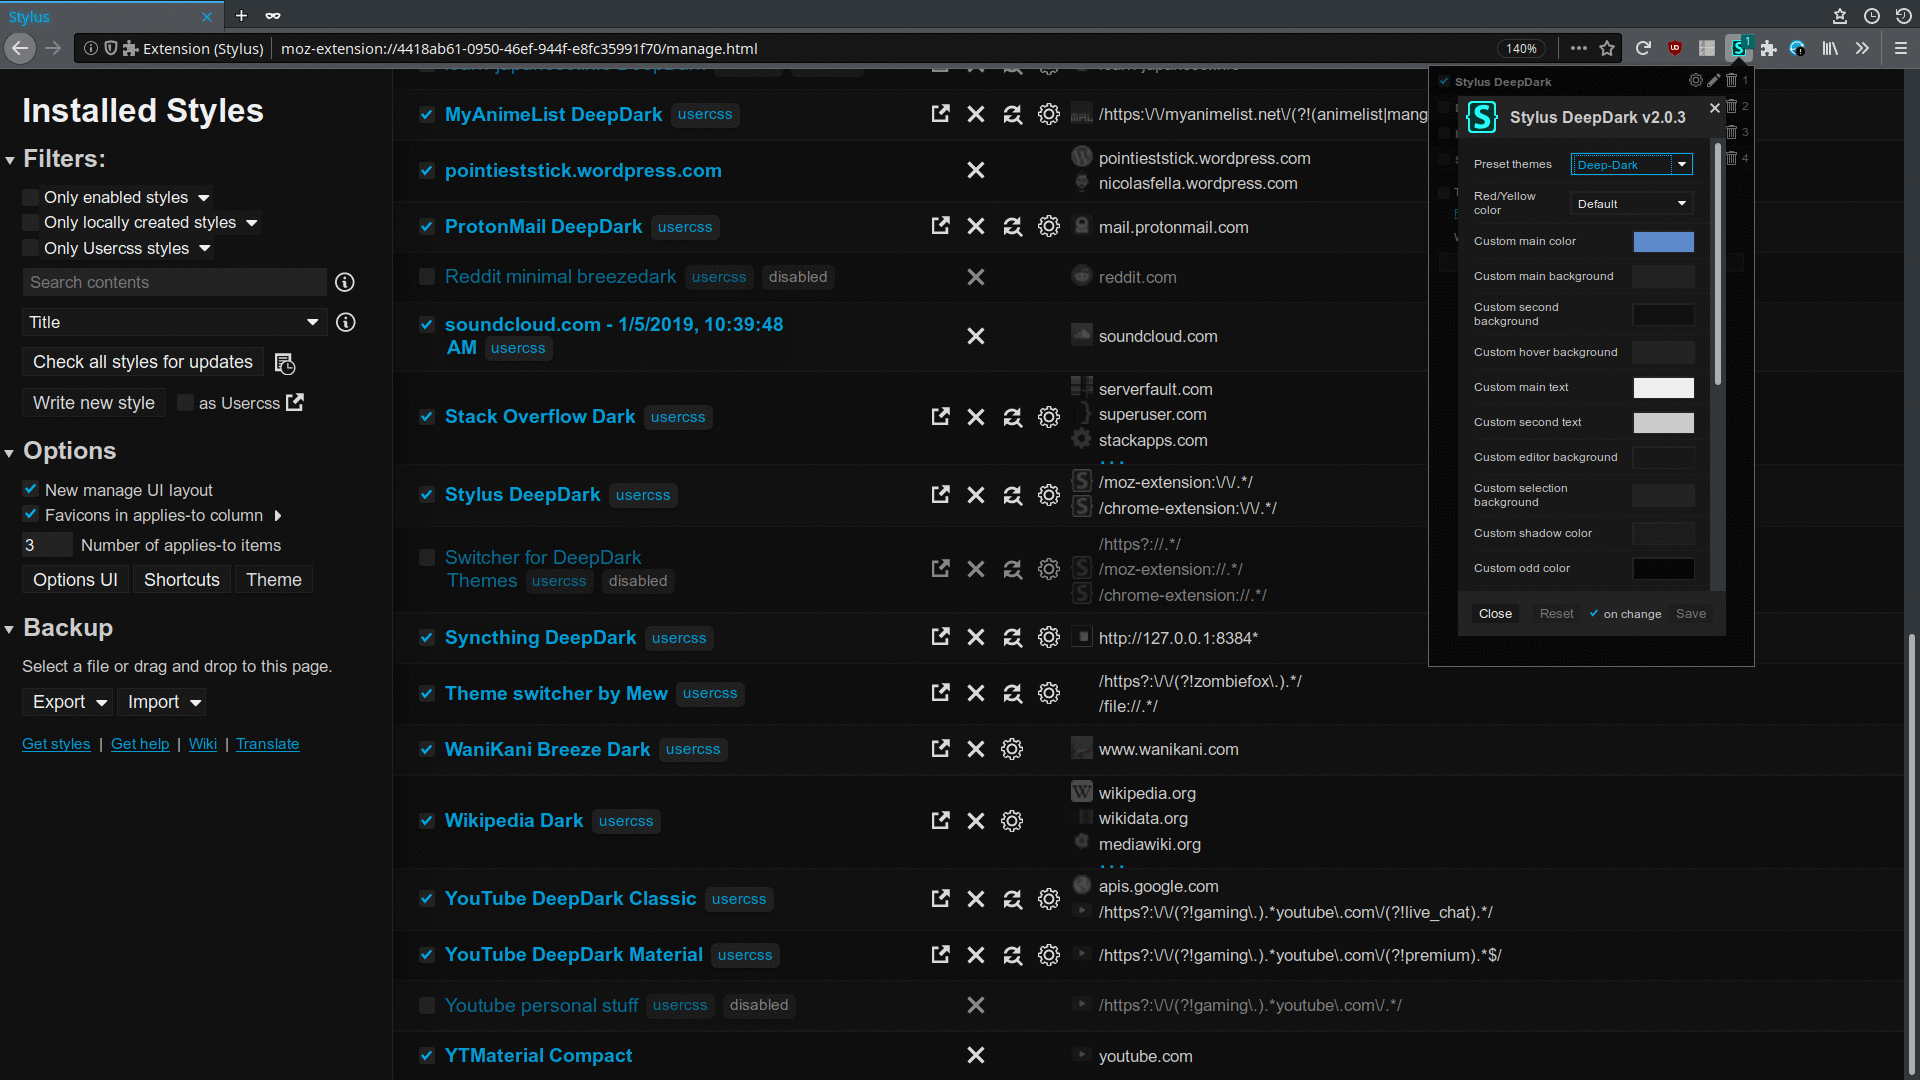This screenshot has width=1920, height=1080.
Task: Pick the Custom main color swatch
Action: pyautogui.click(x=1663, y=242)
